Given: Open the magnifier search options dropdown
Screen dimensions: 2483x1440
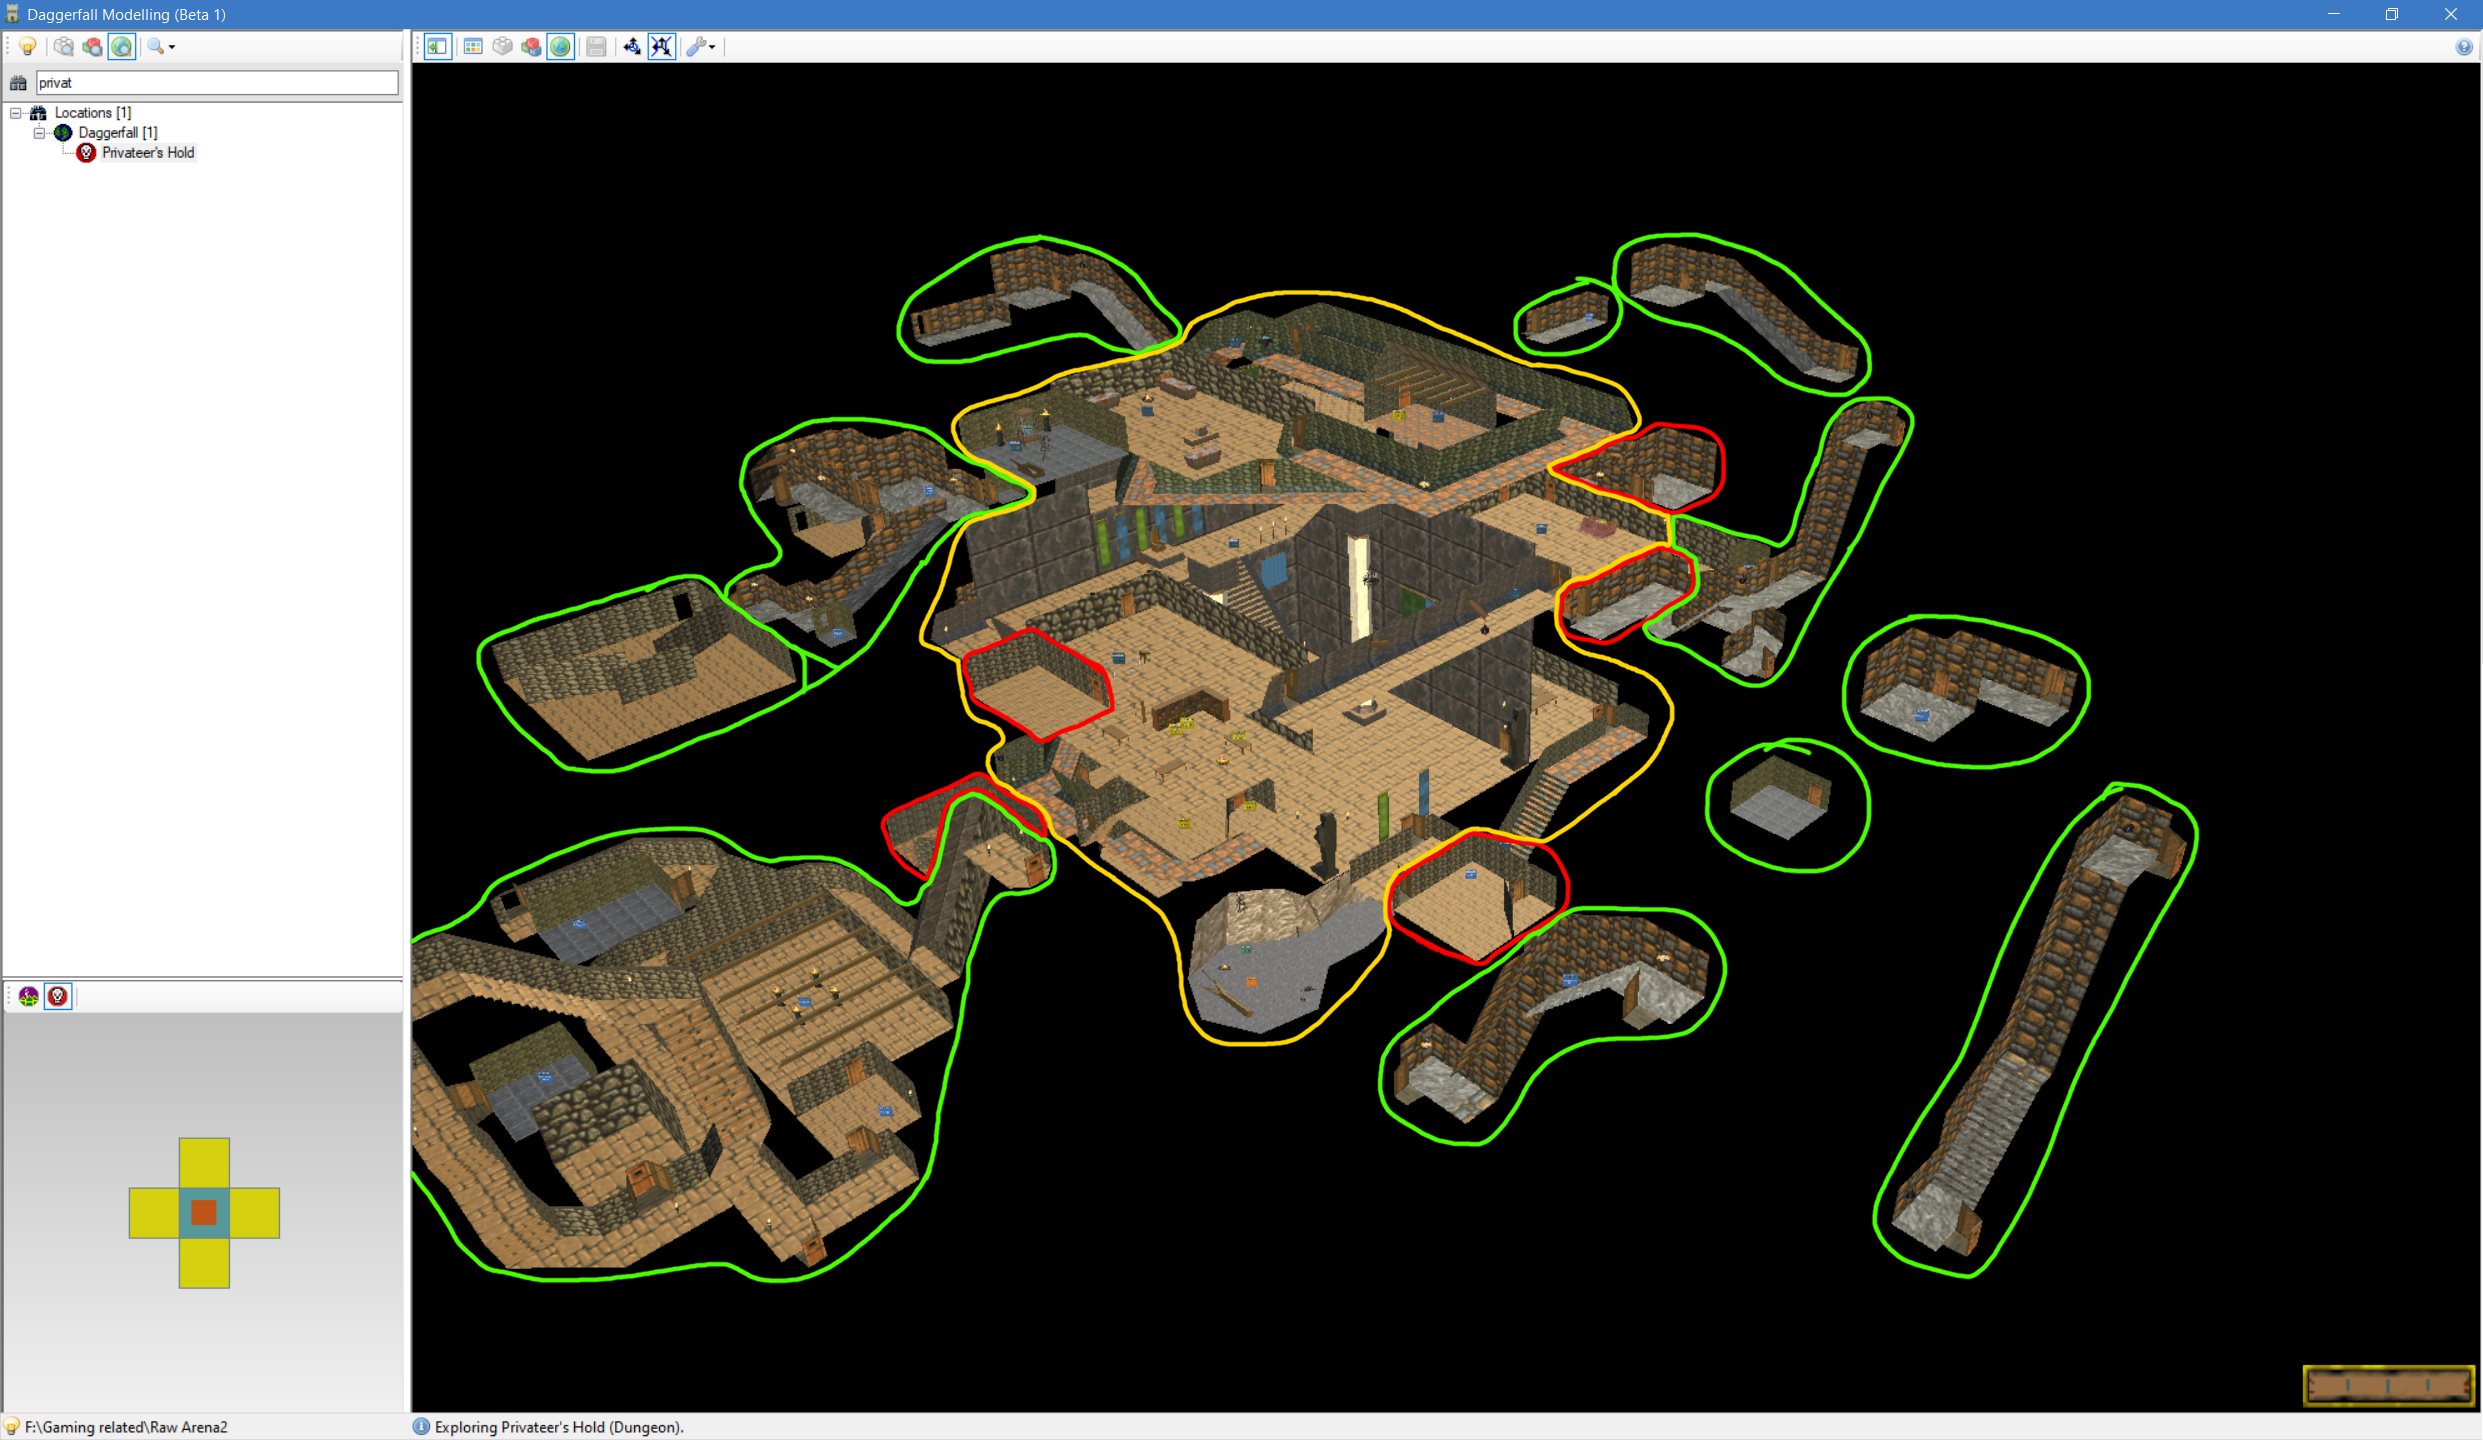Looking at the screenshot, I should 161,46.
